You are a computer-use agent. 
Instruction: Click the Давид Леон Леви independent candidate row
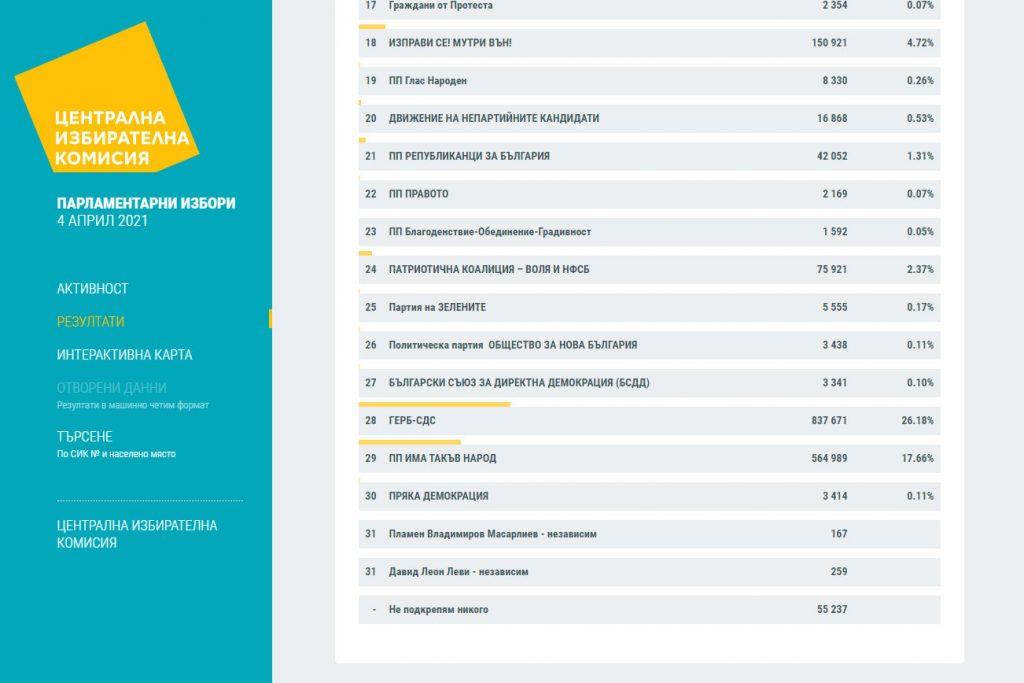[x=648, y=572]
